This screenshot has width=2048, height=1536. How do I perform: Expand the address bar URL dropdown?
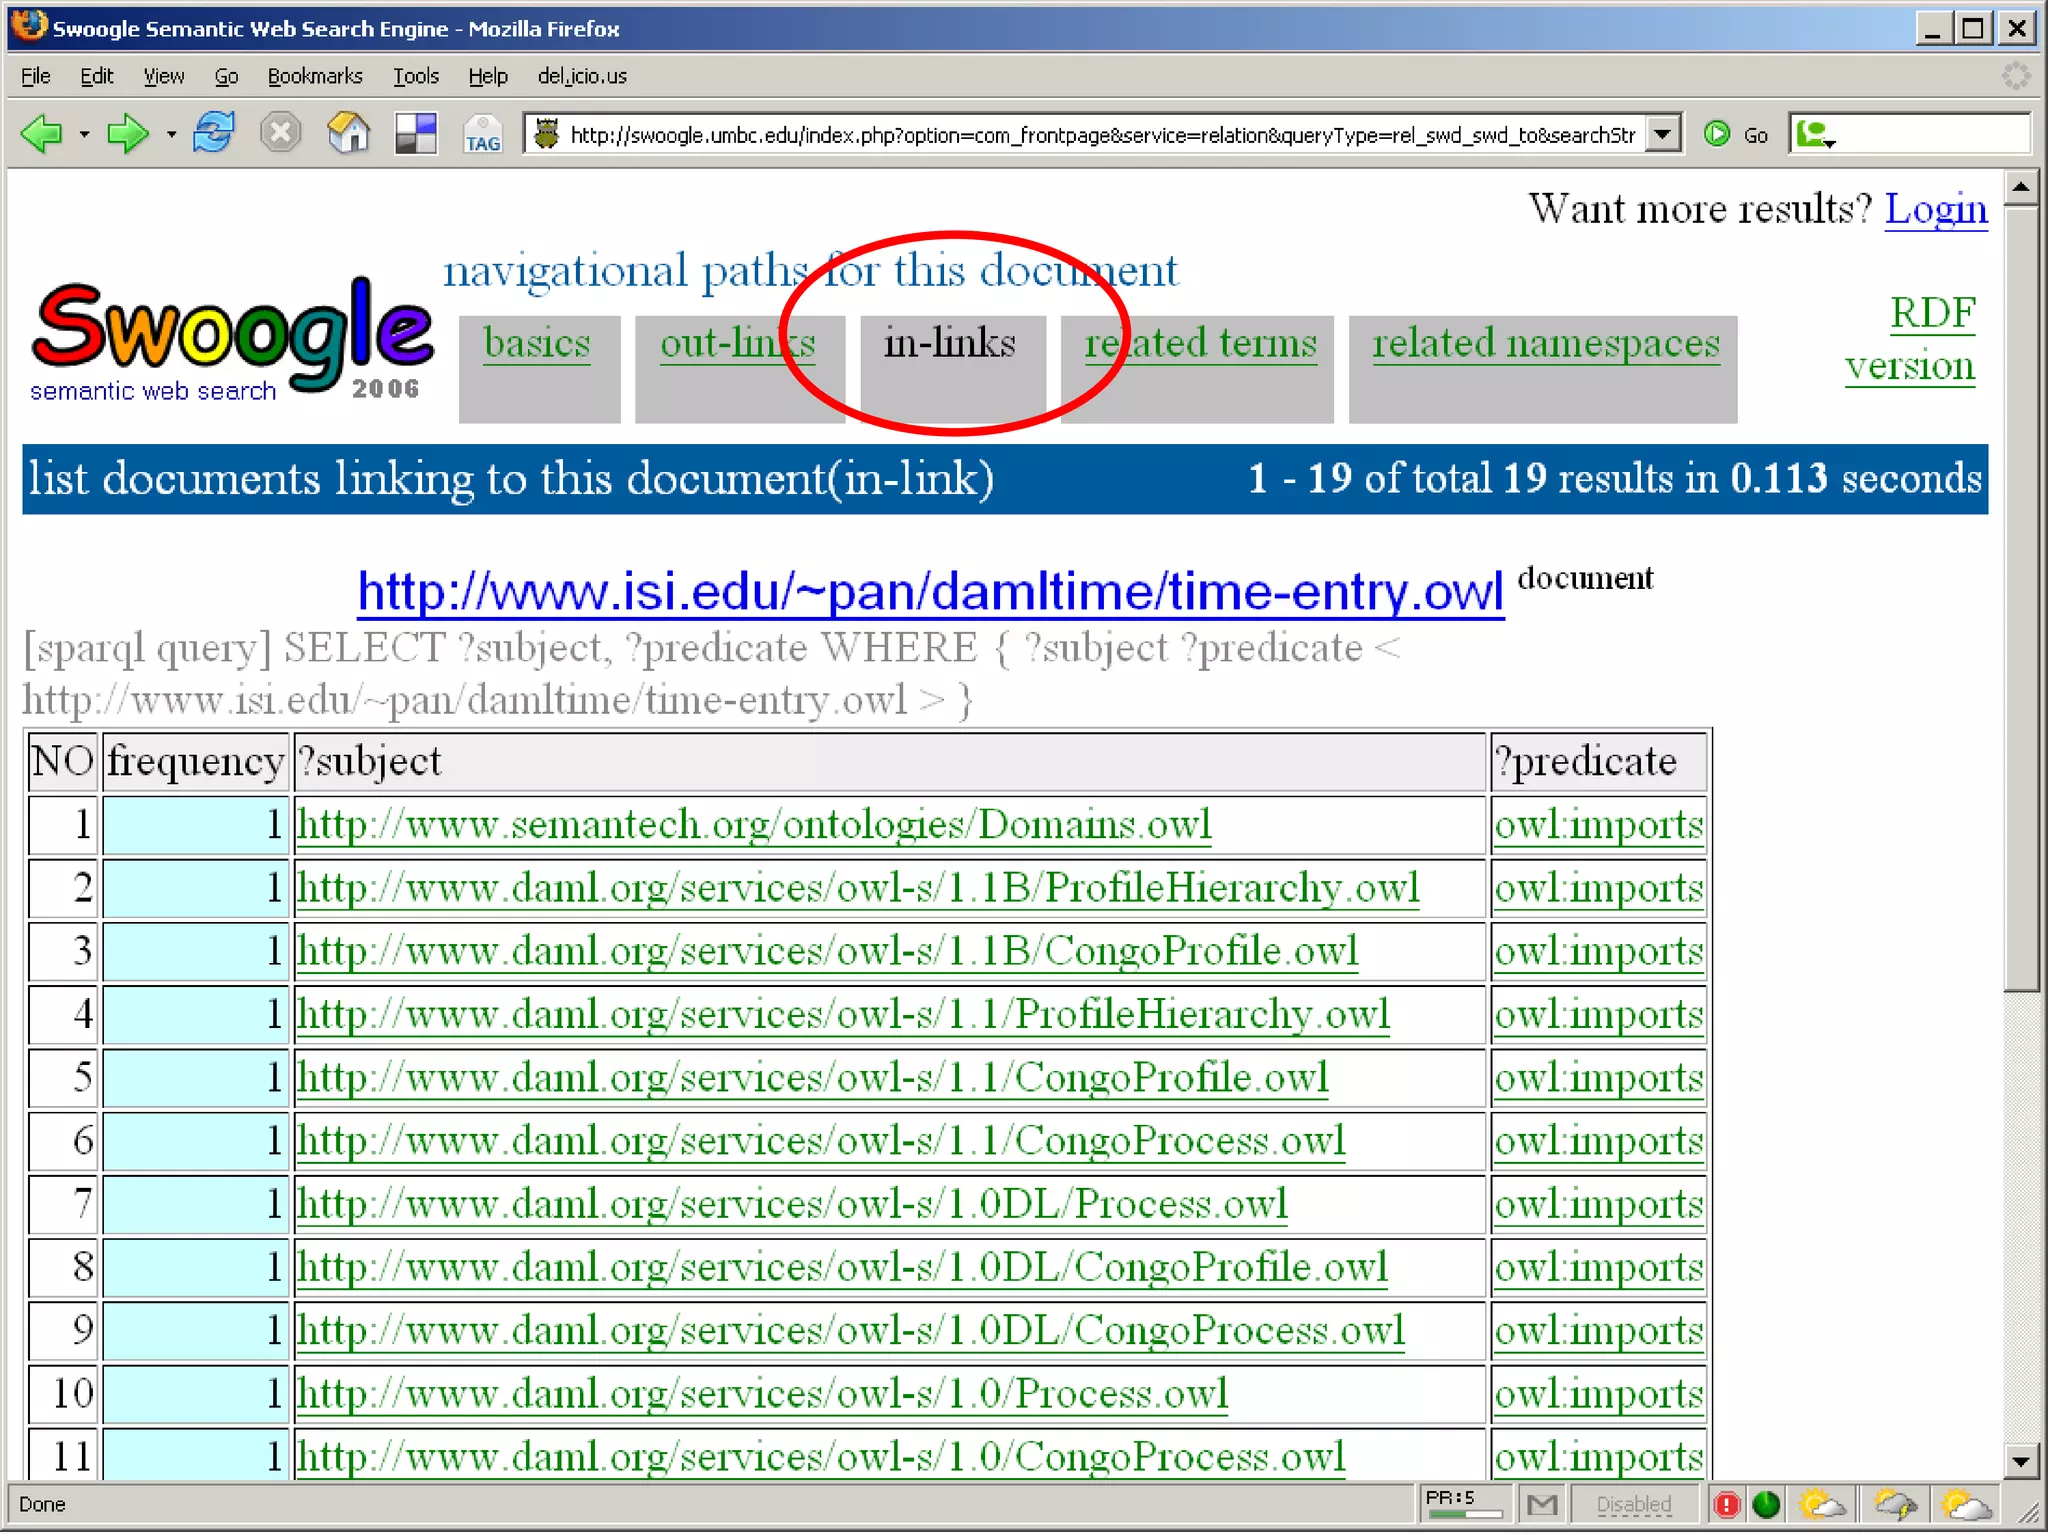click(x=1662, y=133)
